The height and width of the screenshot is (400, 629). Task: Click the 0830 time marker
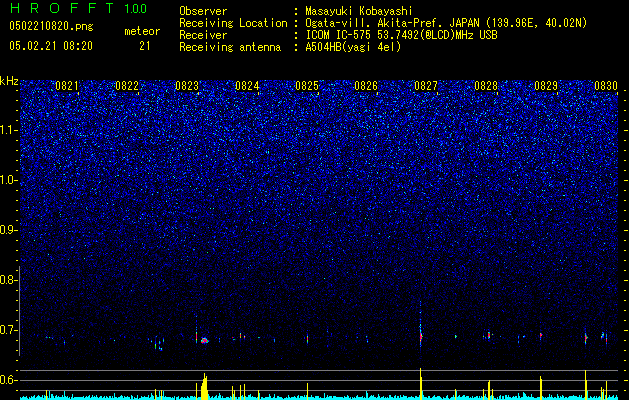[x=606, y=86]
